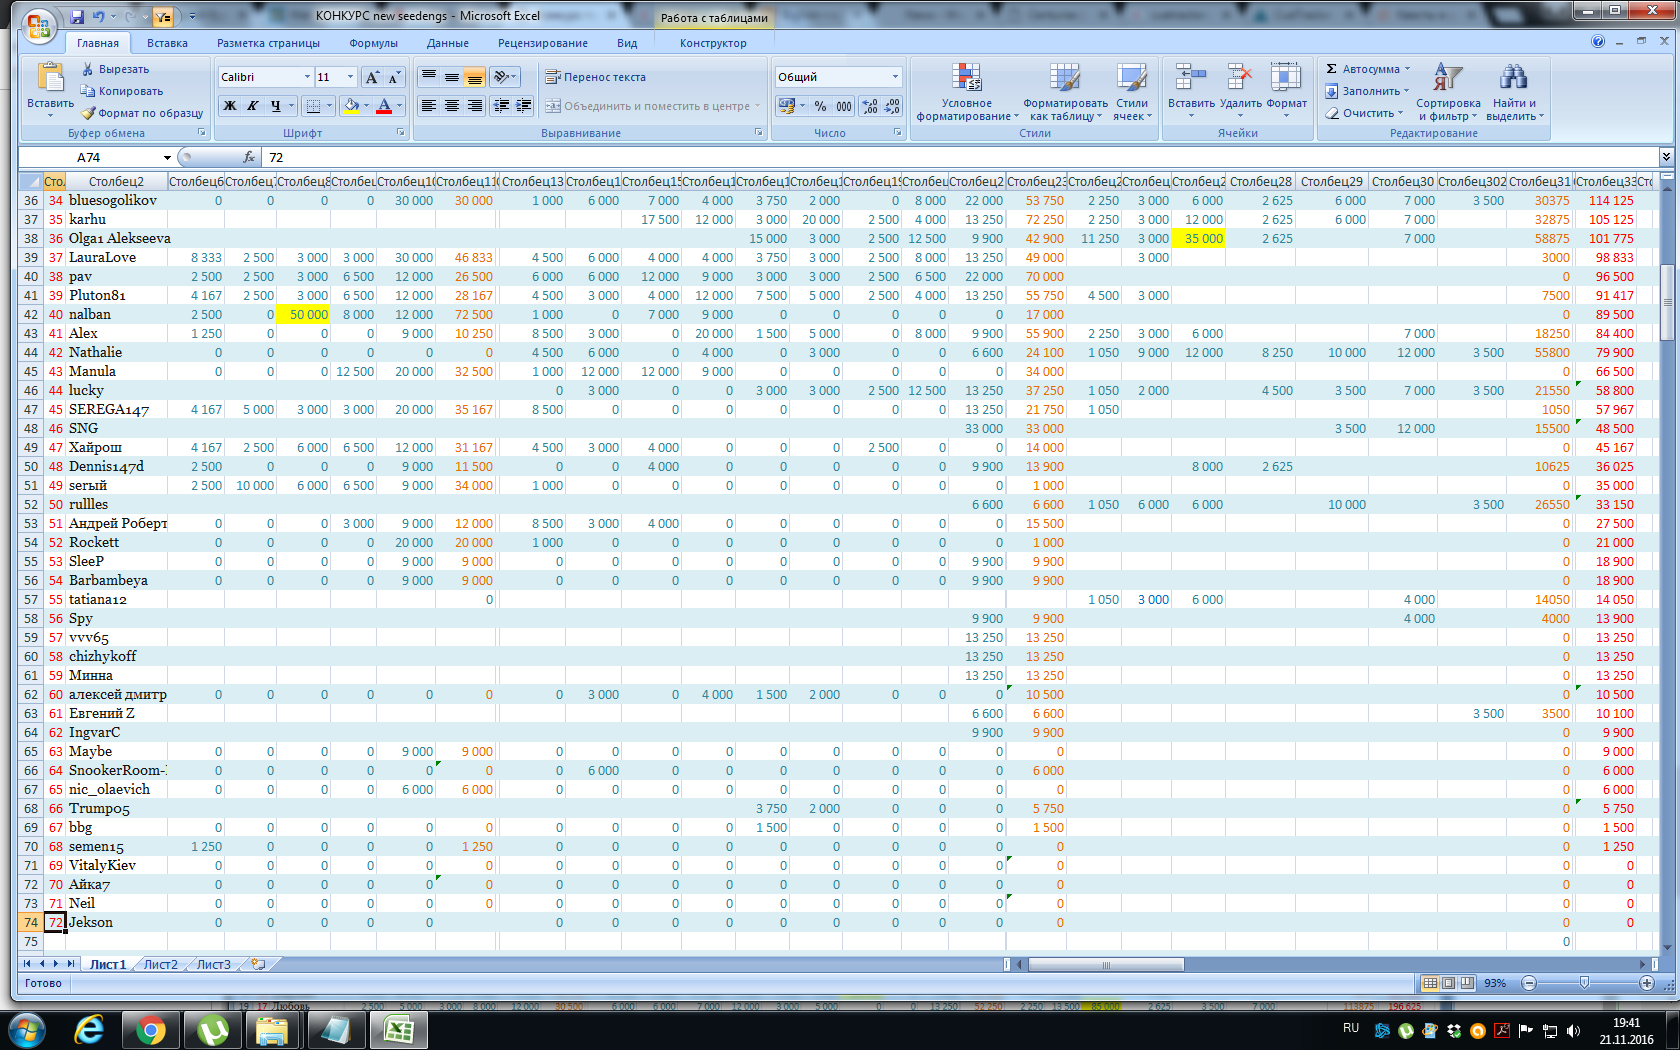Expand the Calibri font name dropdown
The image size is (1680, 1050).
pyautogui.click(x=307, y=77)
